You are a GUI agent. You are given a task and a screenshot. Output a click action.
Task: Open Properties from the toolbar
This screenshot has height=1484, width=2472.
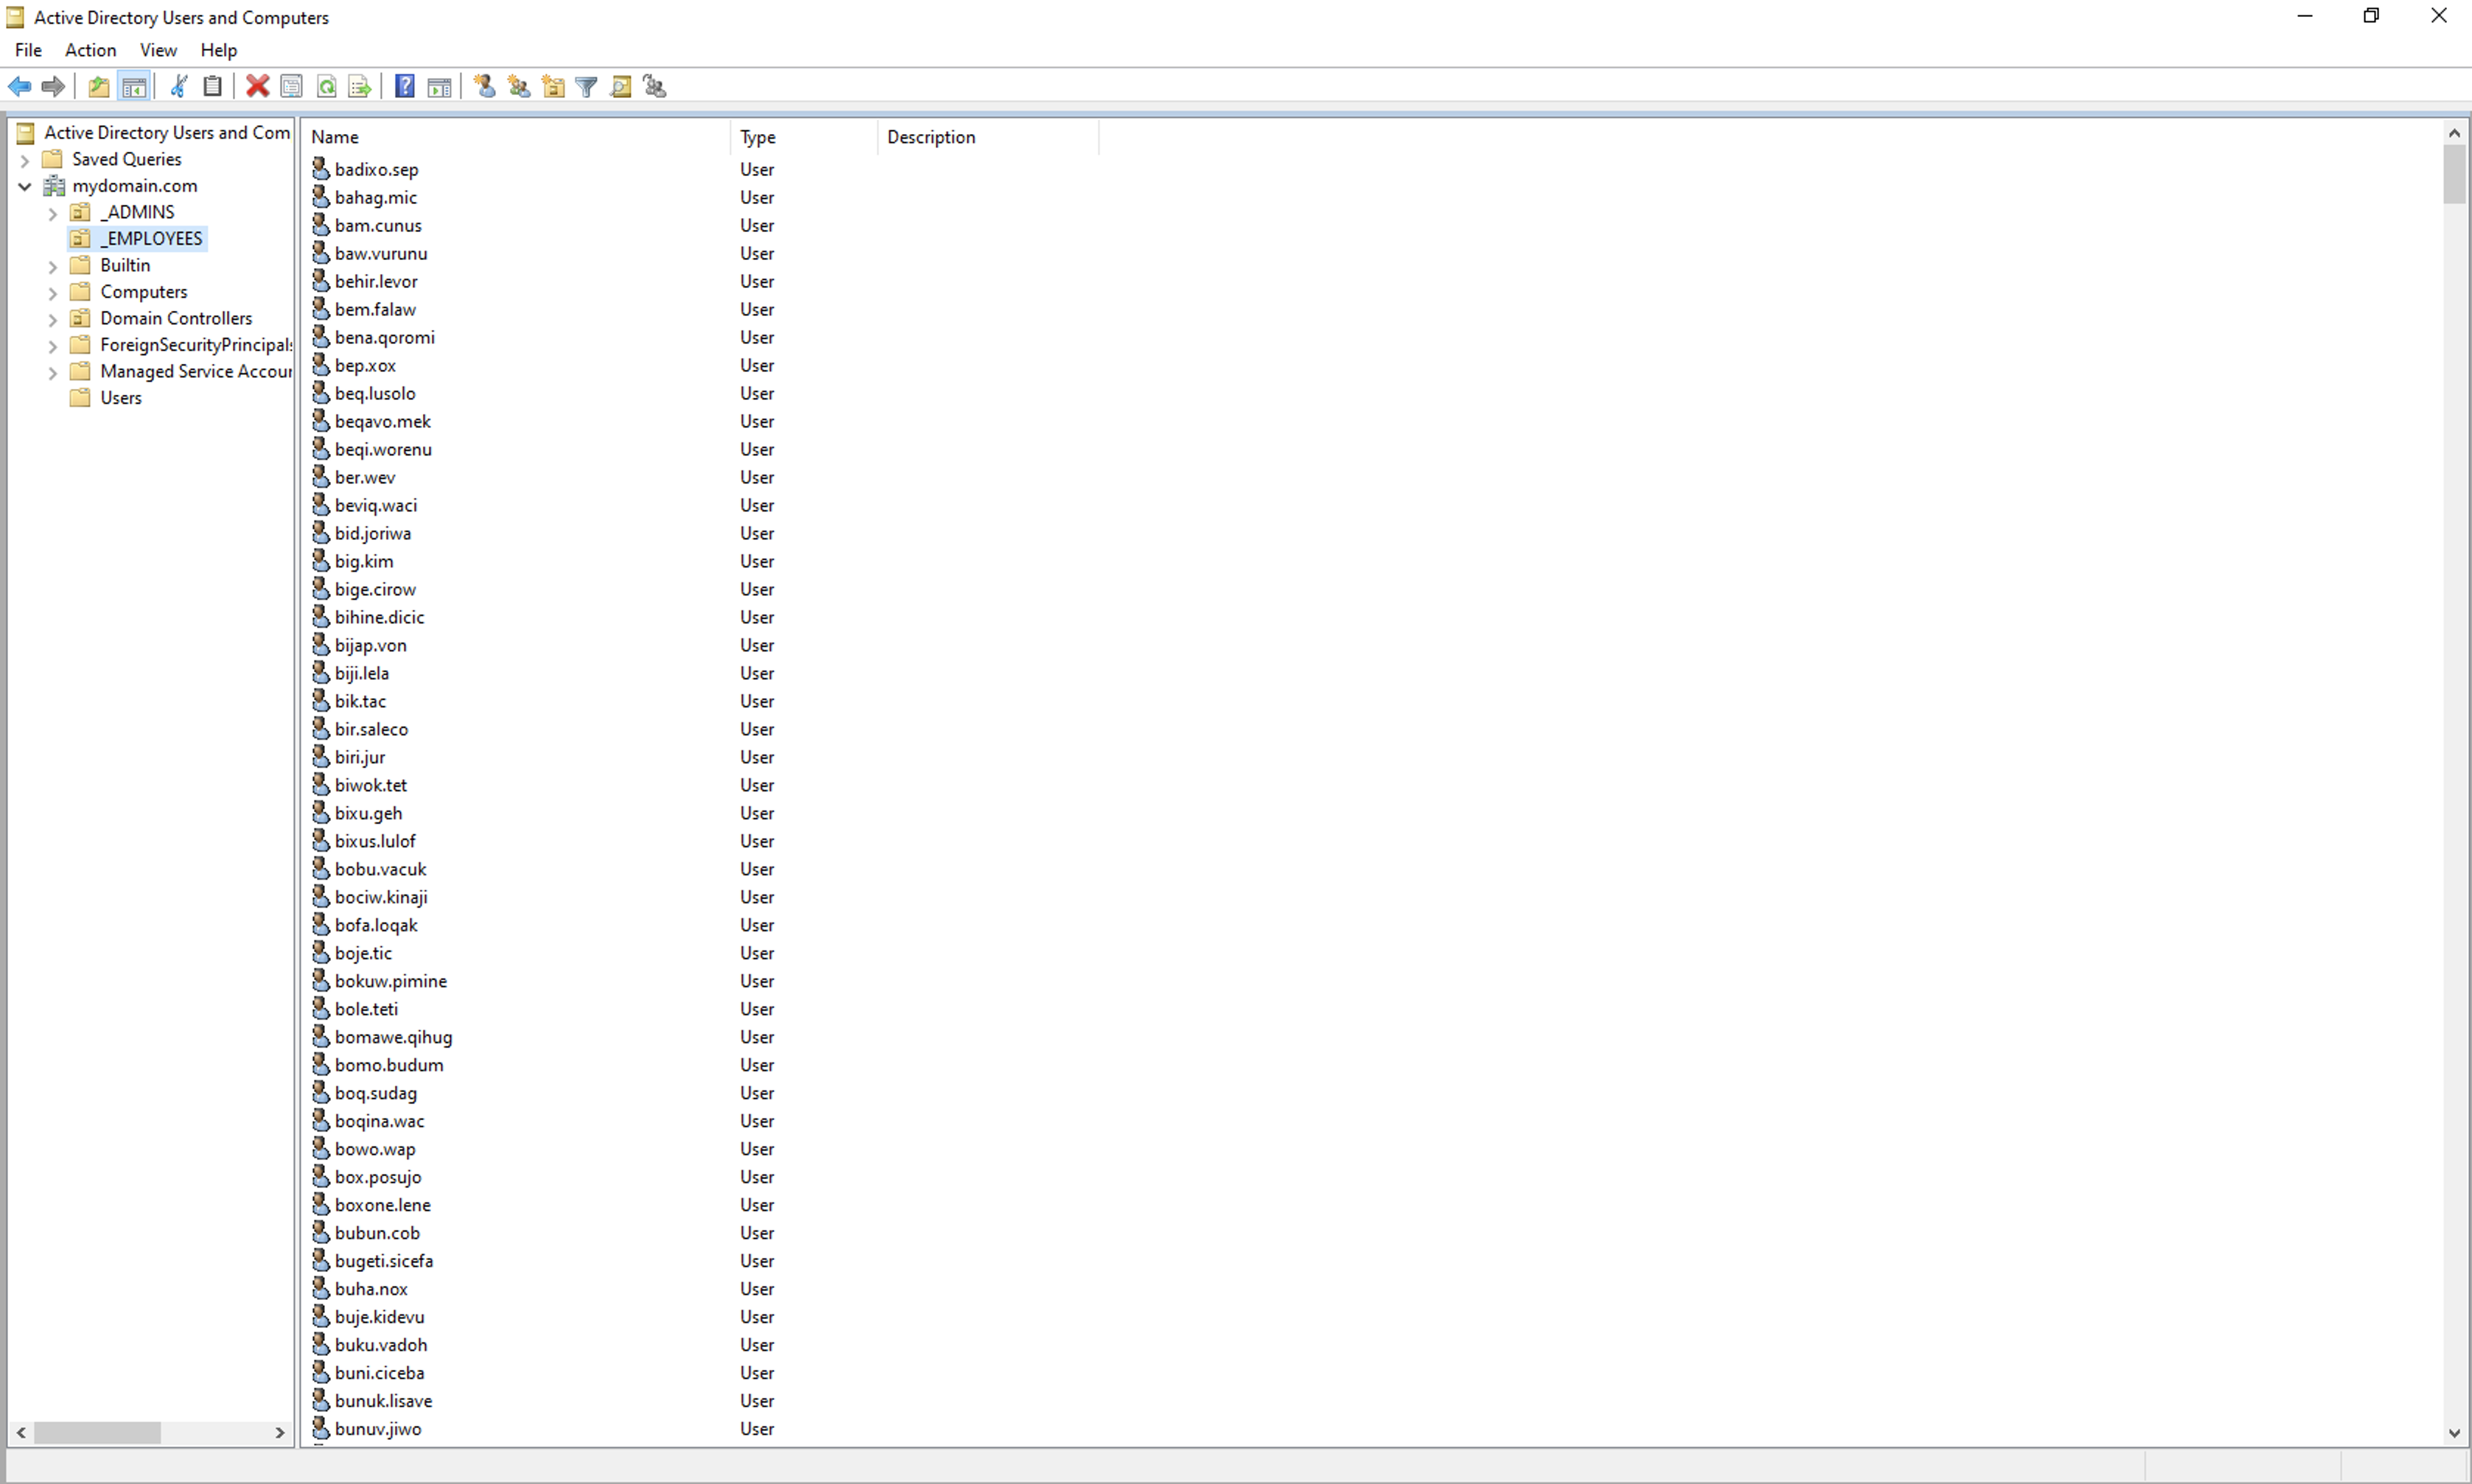click(291, 87)
